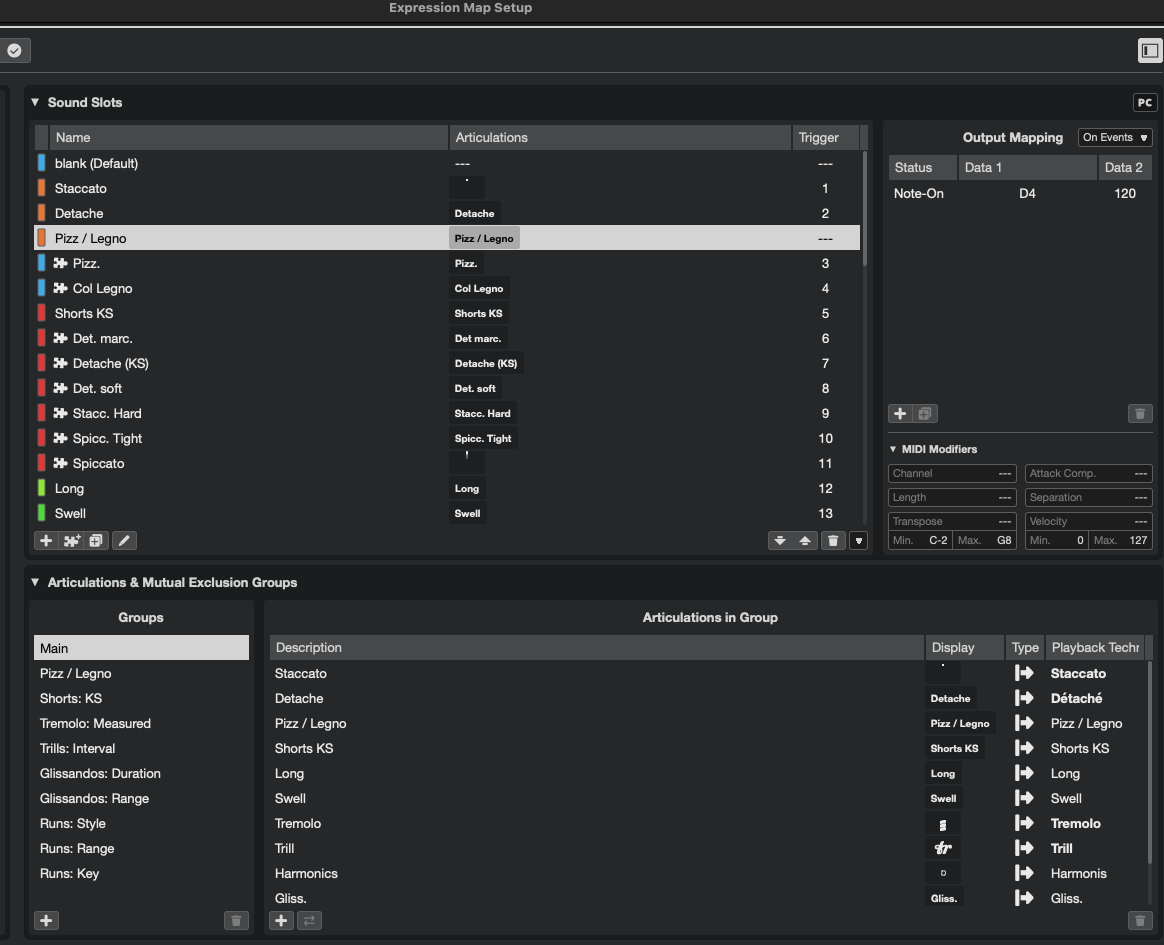Toggle the right side panel view
Screen dimensions: 1164x945
(x=1151, y=49)
